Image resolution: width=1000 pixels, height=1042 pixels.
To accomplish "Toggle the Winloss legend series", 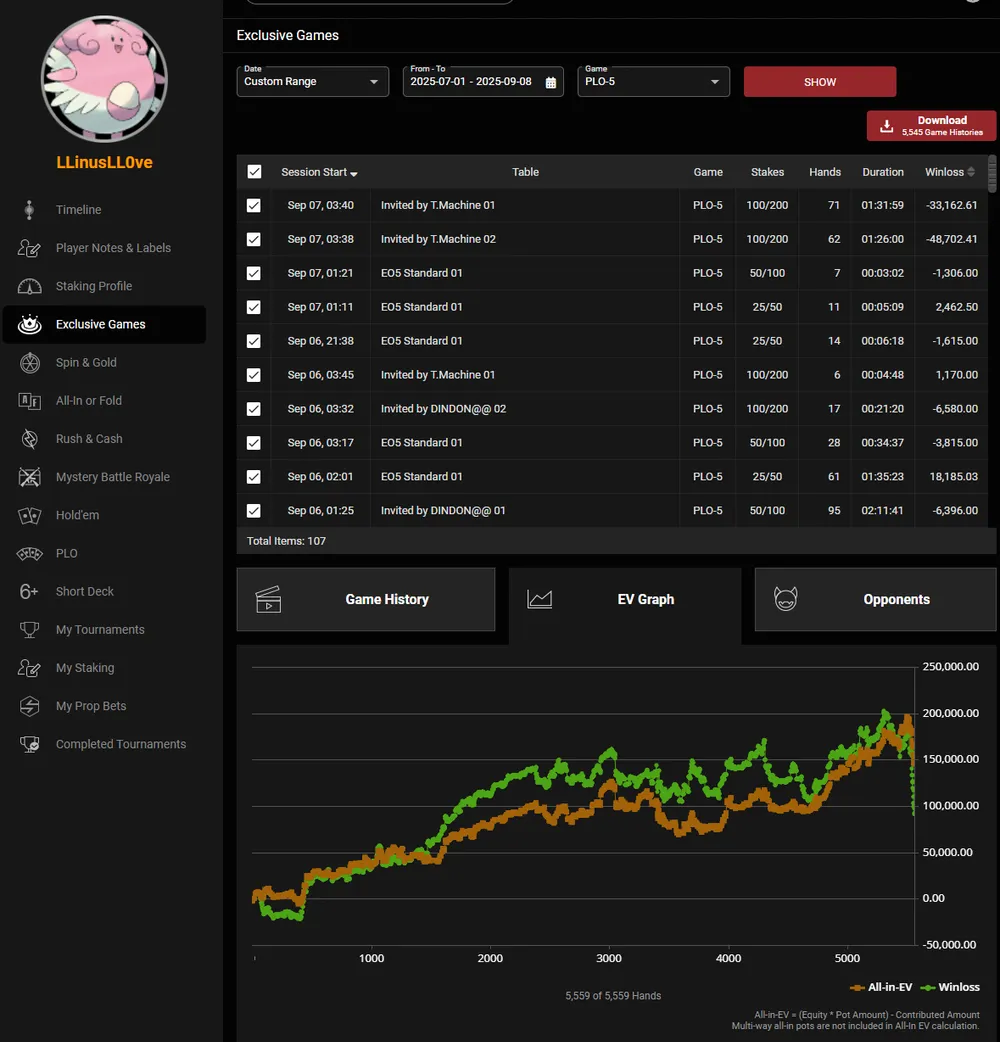I will [x=950, y=987].
